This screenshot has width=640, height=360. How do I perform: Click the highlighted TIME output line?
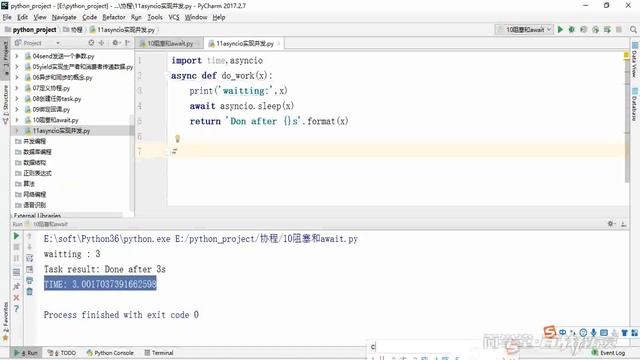click(100, 284)
